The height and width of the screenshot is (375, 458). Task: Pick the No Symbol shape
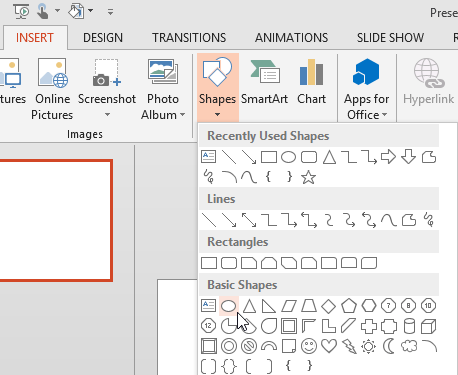[249, 346]
